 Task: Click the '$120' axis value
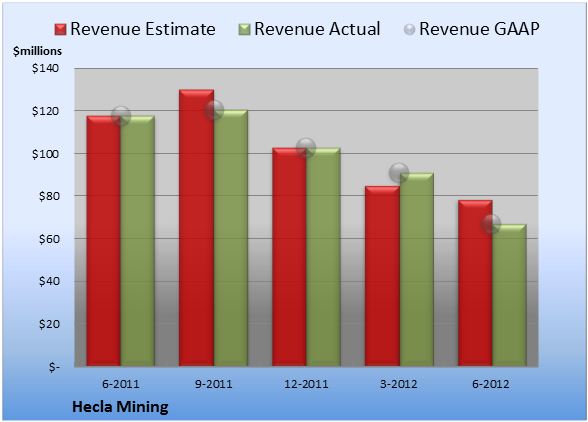[45, 111]
